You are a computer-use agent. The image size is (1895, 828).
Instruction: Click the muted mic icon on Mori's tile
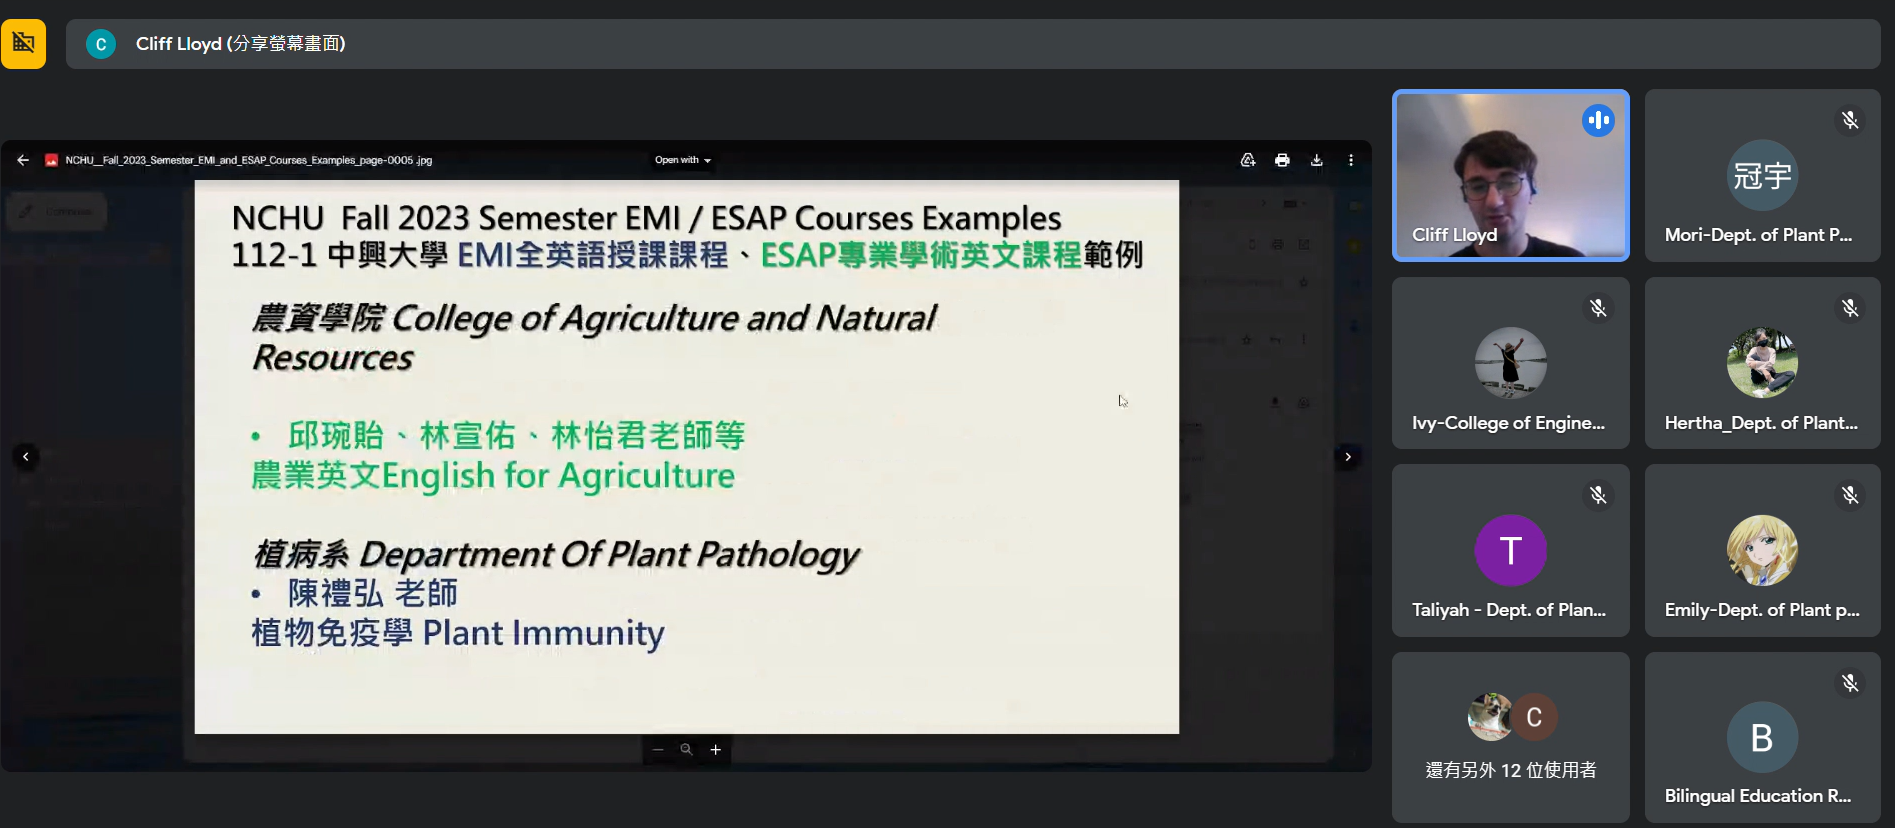coord(1850,121)
